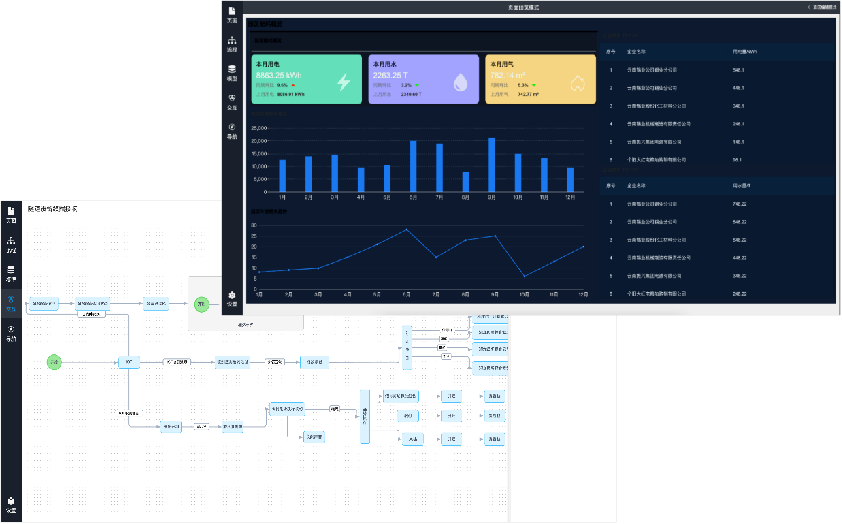Click exit link at top-right of dashboard
Screen dimensions: 842x524
tap(822, 7)
